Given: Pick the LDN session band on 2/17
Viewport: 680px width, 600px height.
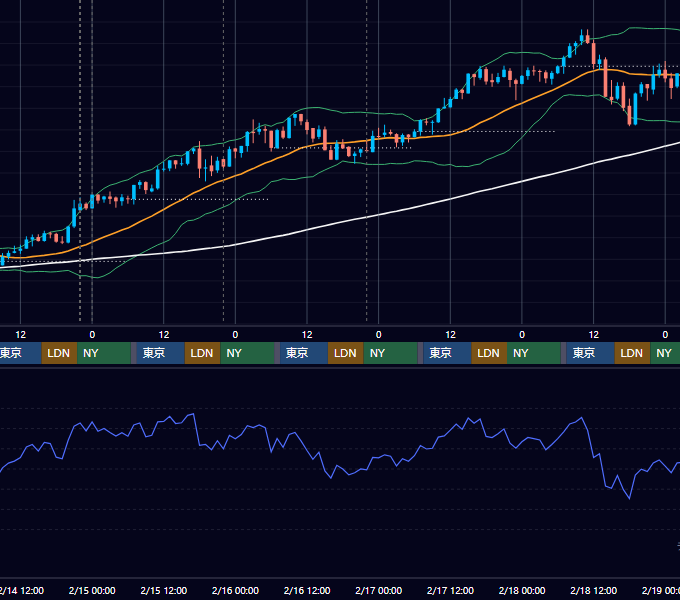Looking at the screenshot, I should [489, 353].
